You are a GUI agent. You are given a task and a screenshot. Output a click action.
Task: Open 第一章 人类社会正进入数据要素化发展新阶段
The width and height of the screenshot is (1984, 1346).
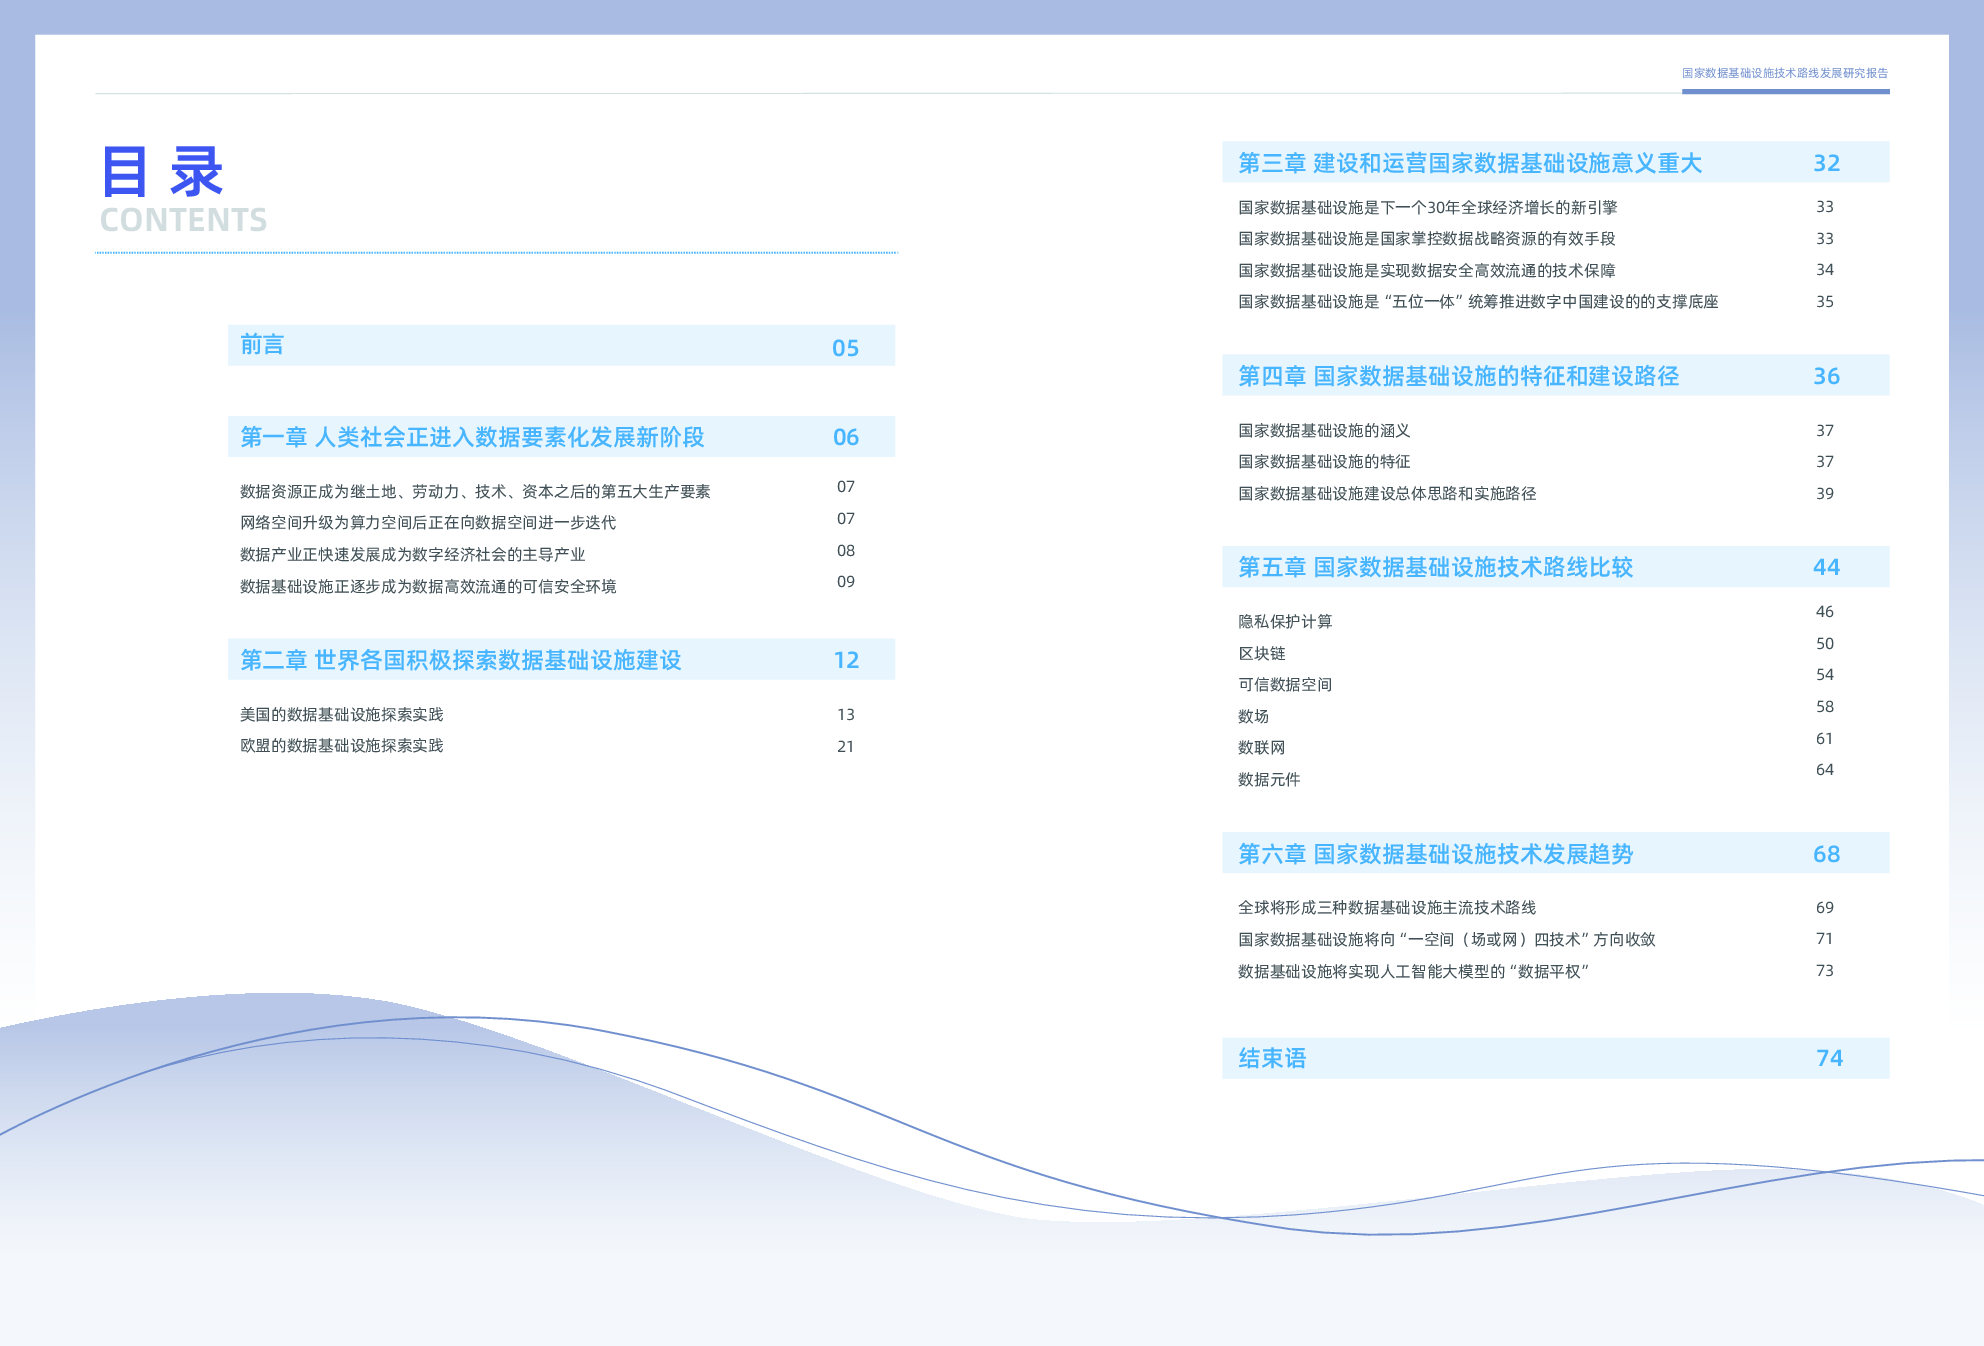pyautogui.click(x=561, y=437)
